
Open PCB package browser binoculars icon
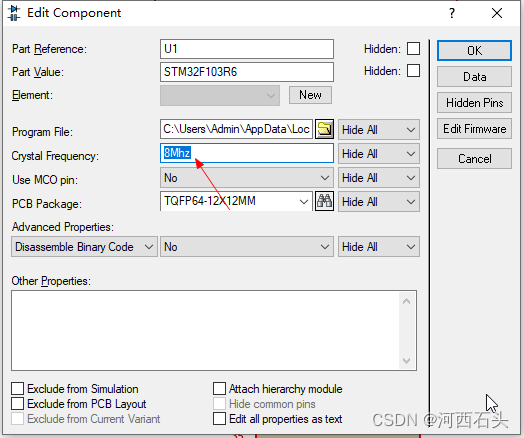(x=324, y=201)
